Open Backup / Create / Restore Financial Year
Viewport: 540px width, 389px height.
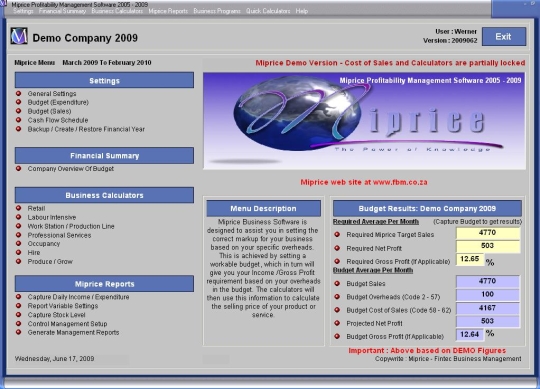pyautogui.click(x=86, y=129)
